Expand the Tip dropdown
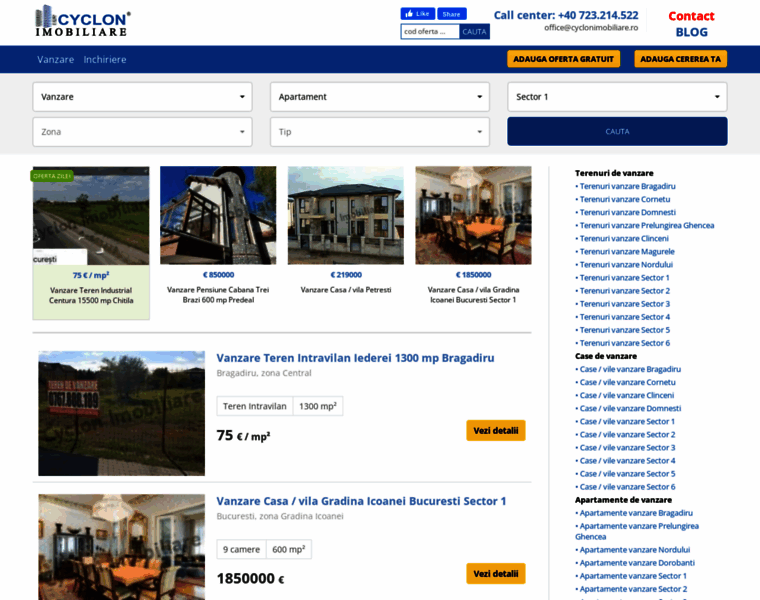760x600 pixels. (380, 132)
